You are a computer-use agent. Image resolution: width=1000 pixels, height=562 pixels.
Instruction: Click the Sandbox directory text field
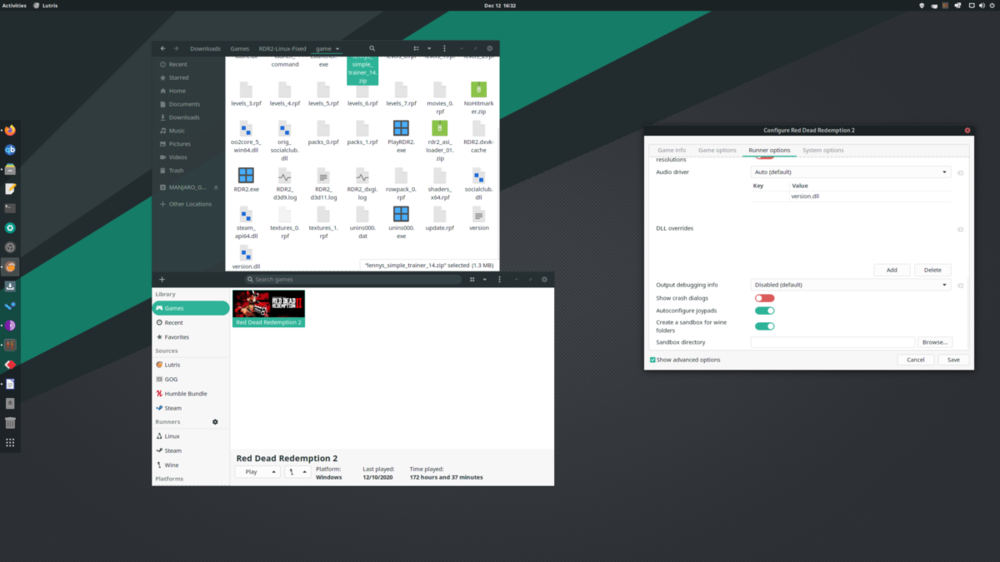pos(832,342)
